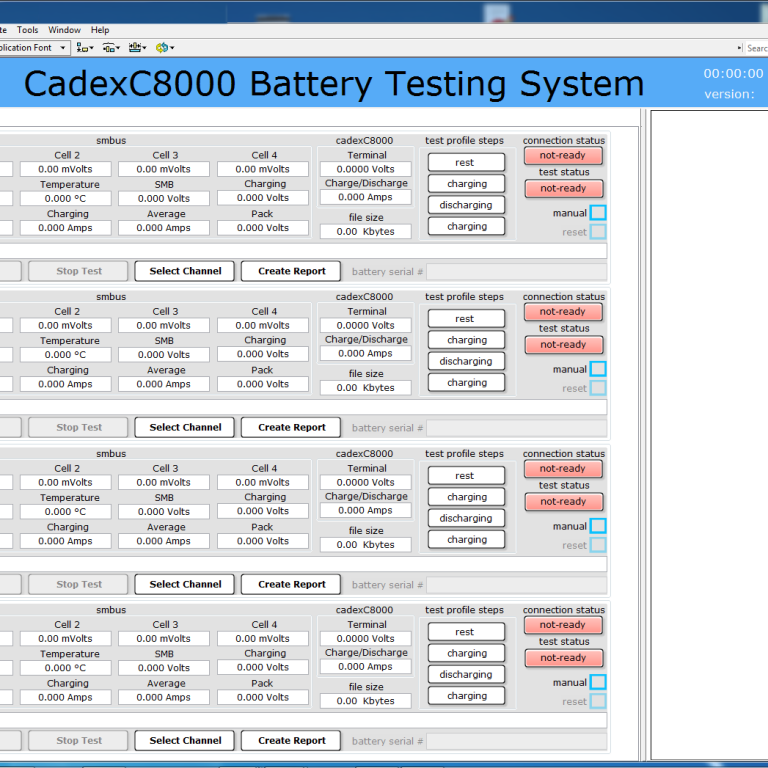Click Create Report in the second channel
This screenshot has height=768, width=768.
coord(291,427)
